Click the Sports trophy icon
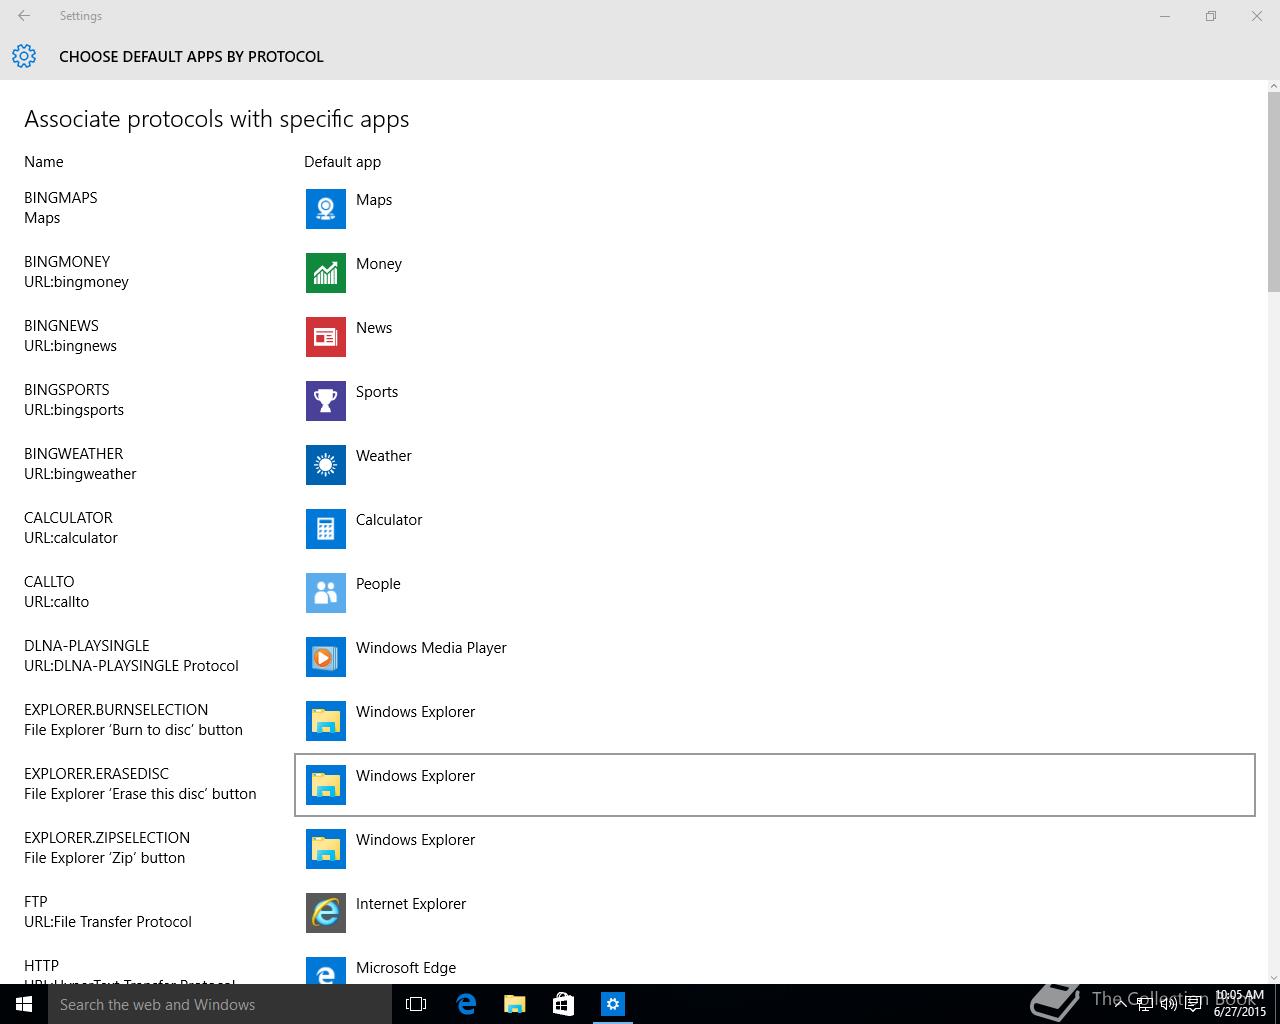 pyautogui.click(x=326, y=401)
